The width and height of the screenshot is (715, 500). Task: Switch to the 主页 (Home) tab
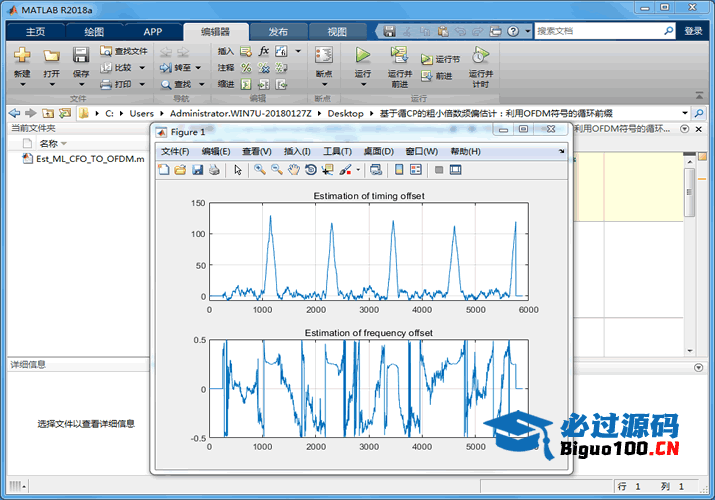point(36,31)
